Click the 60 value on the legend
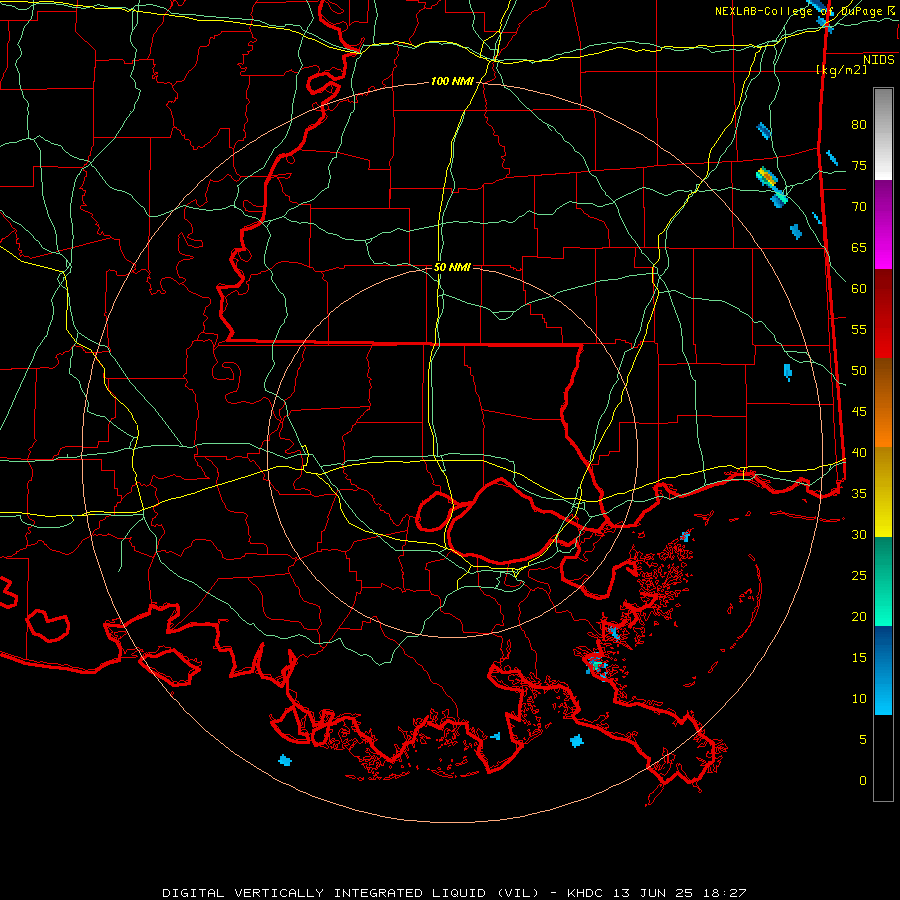Image resolution: width=900 pixels, height=900 pixels. 859,289
